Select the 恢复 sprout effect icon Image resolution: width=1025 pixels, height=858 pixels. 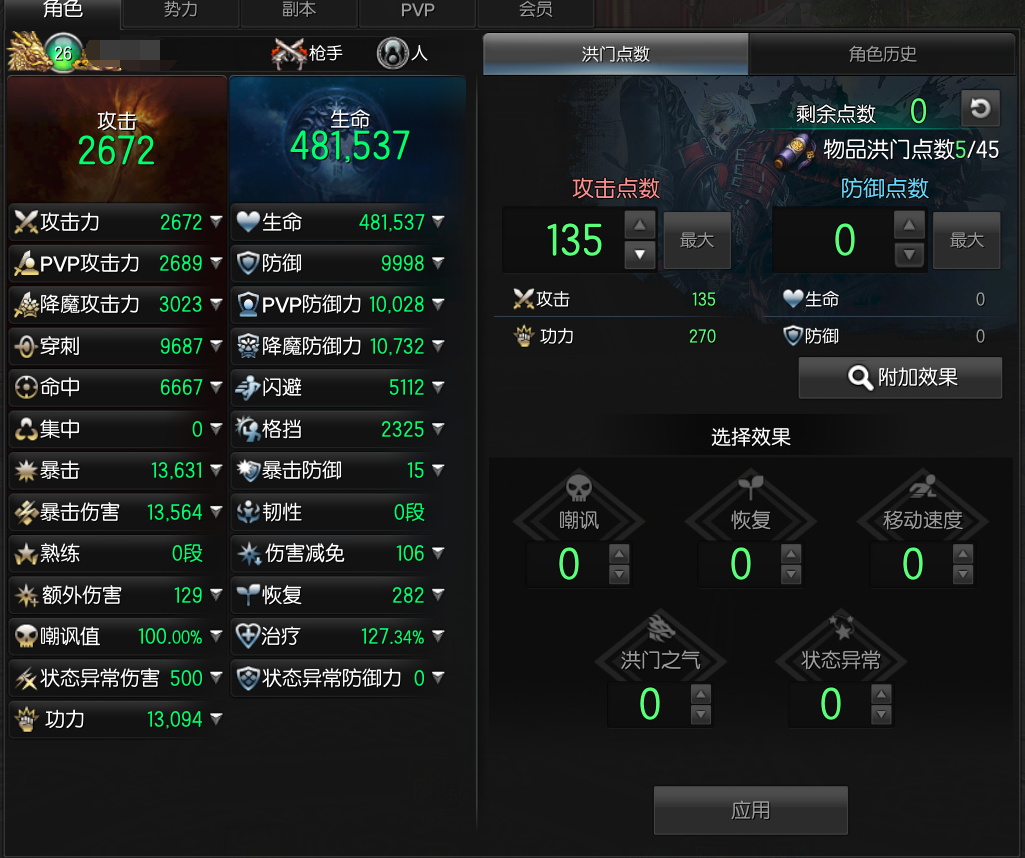(x=750, y=487)
